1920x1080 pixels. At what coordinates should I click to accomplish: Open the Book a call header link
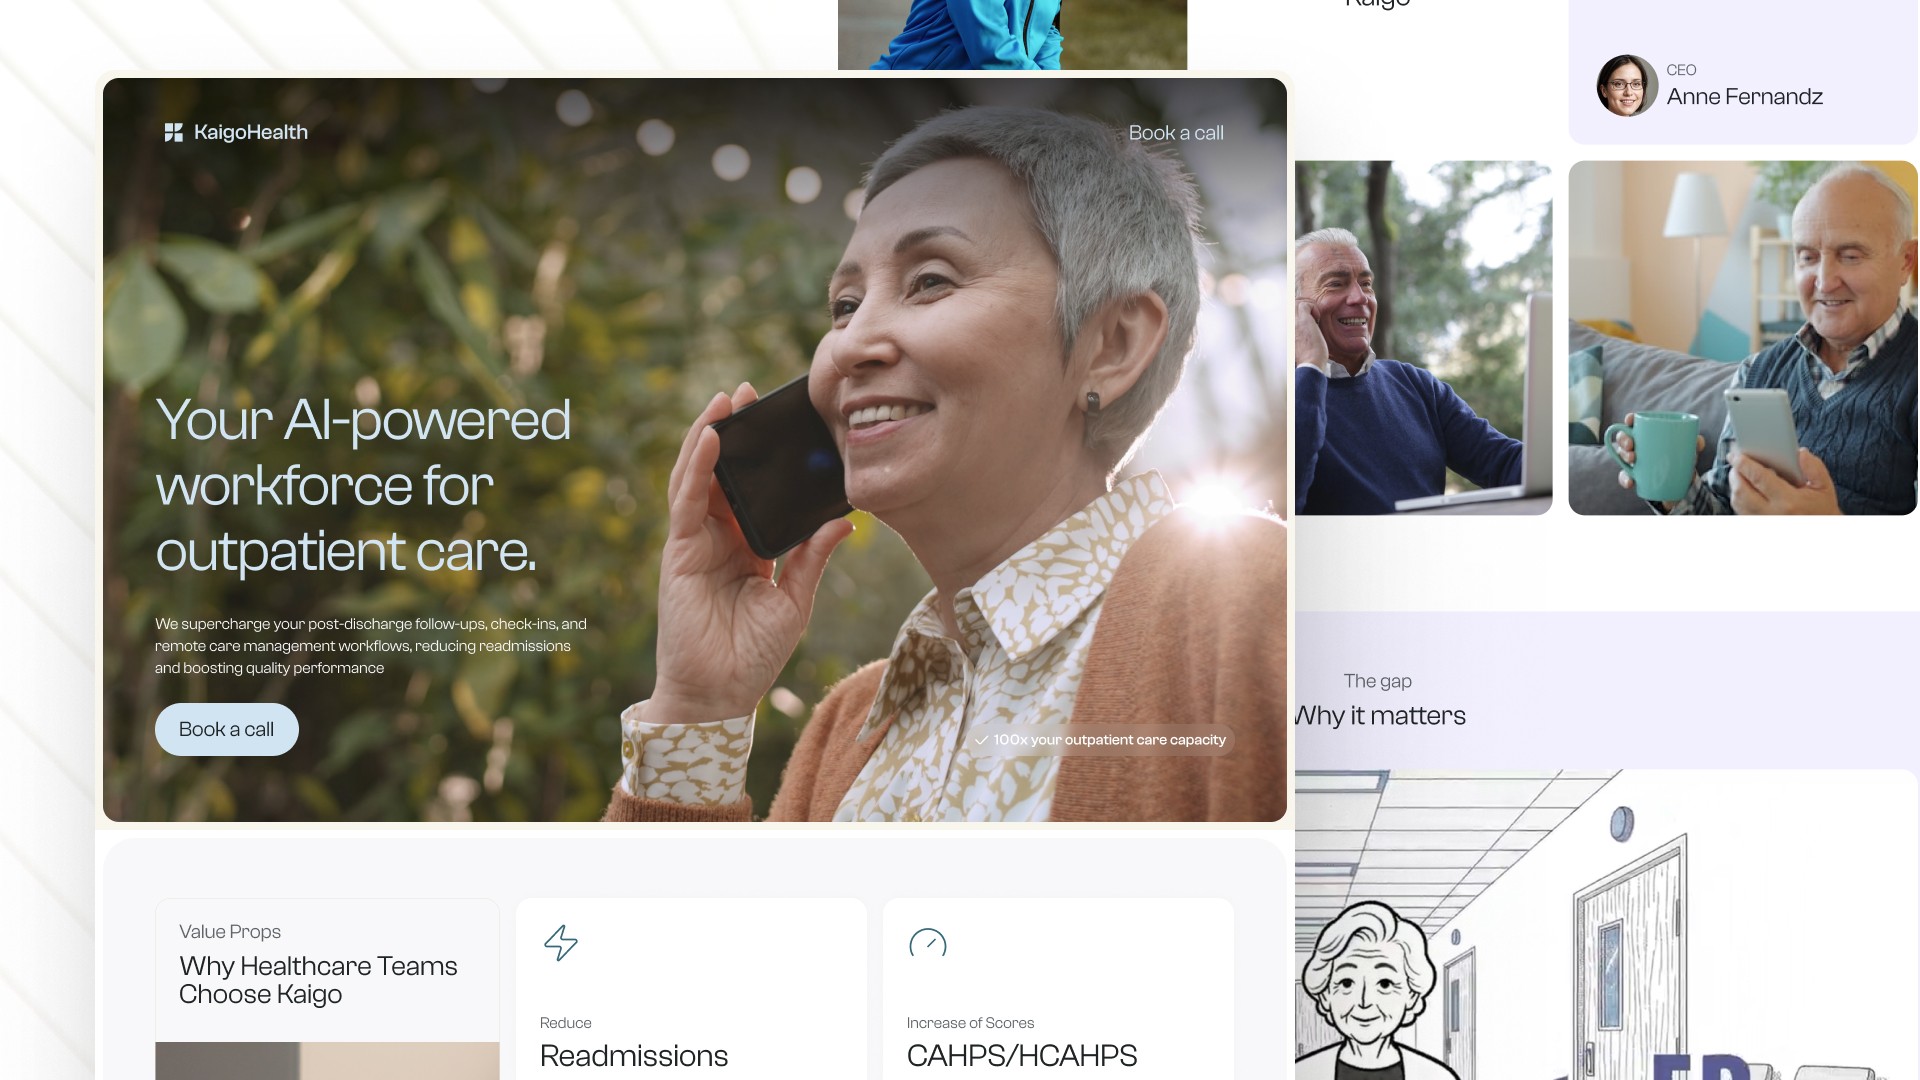coord(1176,133)
